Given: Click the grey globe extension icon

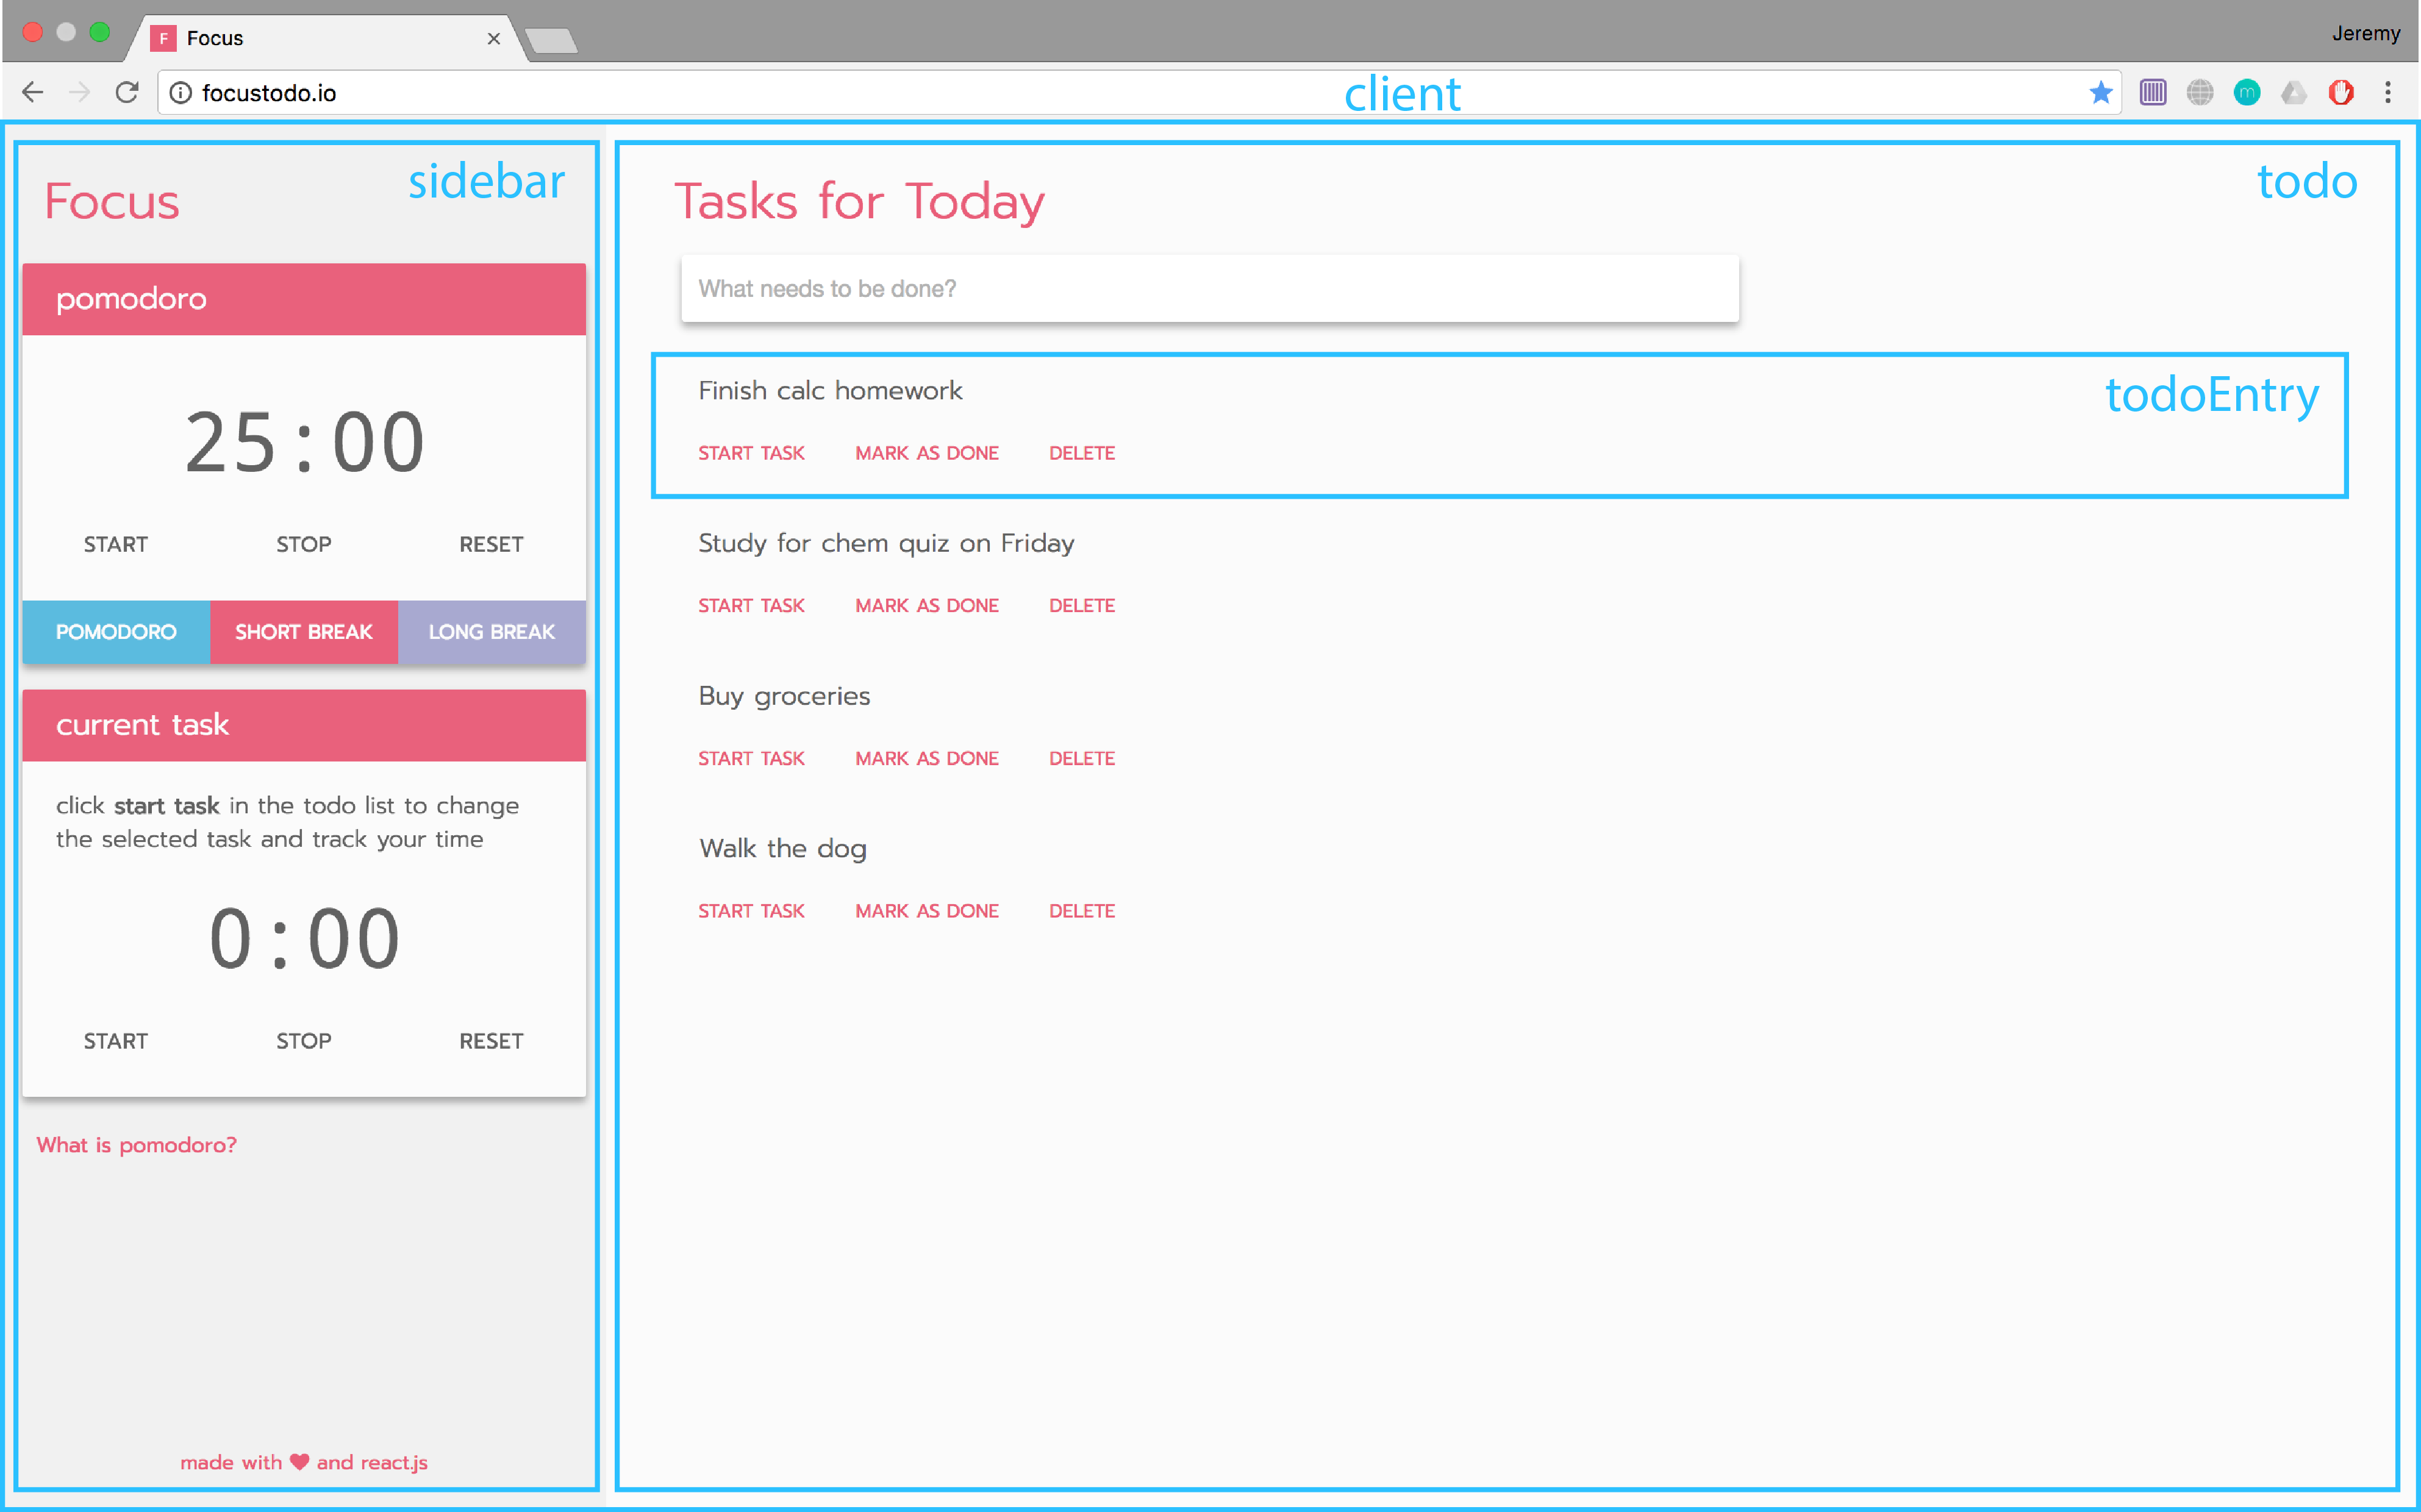Looking at the screenshot, I should tap(2200, 93).
